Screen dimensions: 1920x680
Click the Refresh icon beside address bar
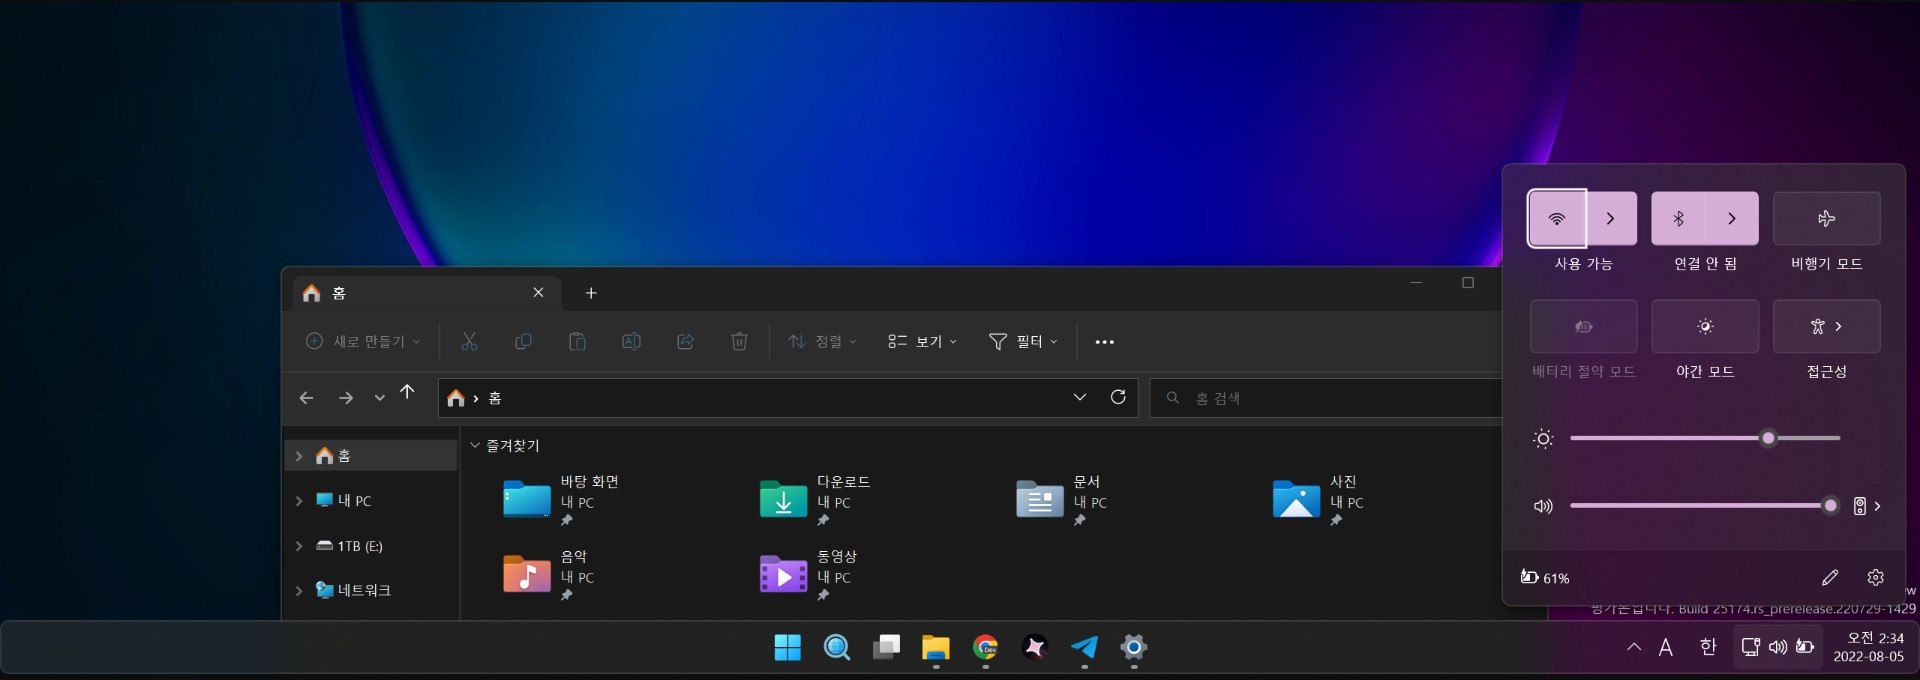1118,397
